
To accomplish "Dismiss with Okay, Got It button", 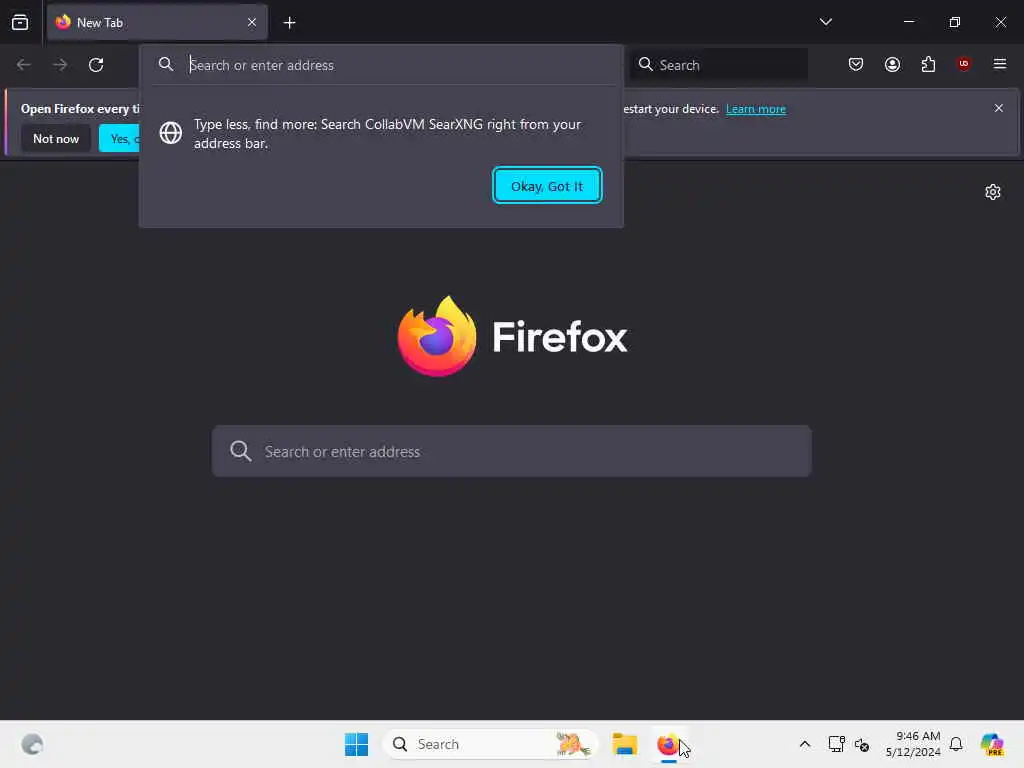I will [x=547, y=185].
